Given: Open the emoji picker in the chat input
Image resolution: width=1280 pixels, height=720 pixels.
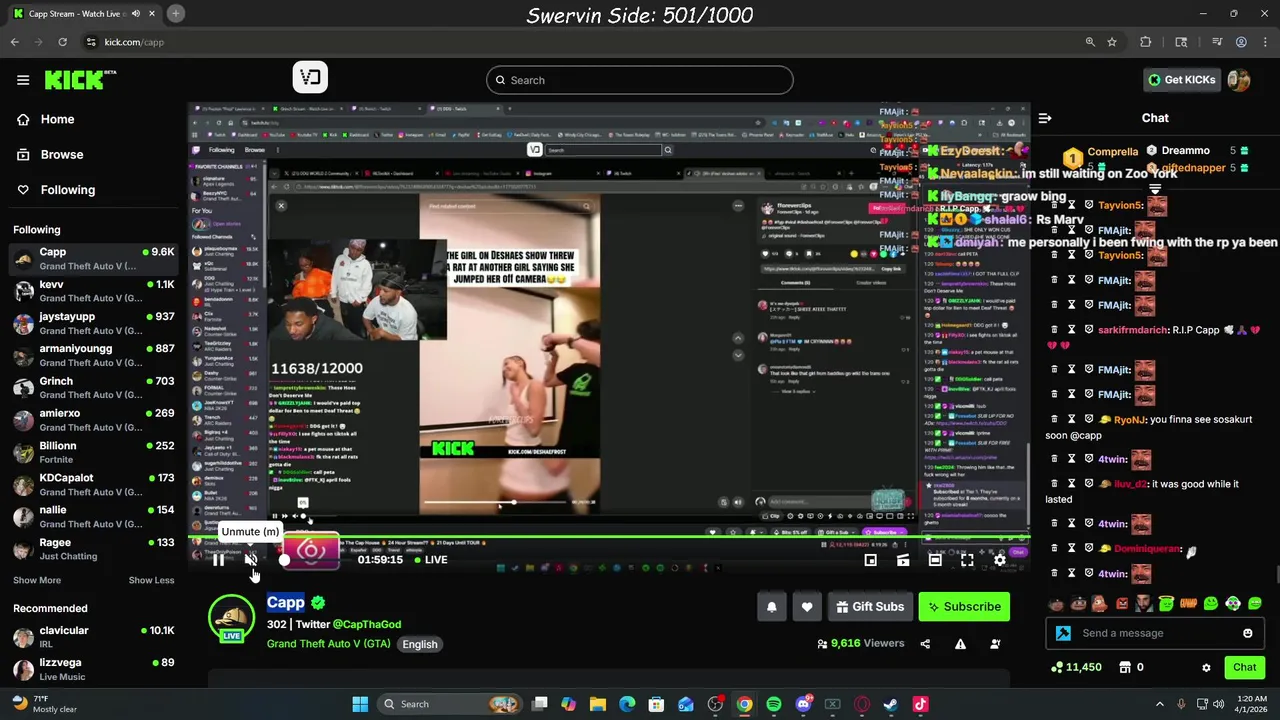Looking at the screenshot, I should pos(1248,633).
